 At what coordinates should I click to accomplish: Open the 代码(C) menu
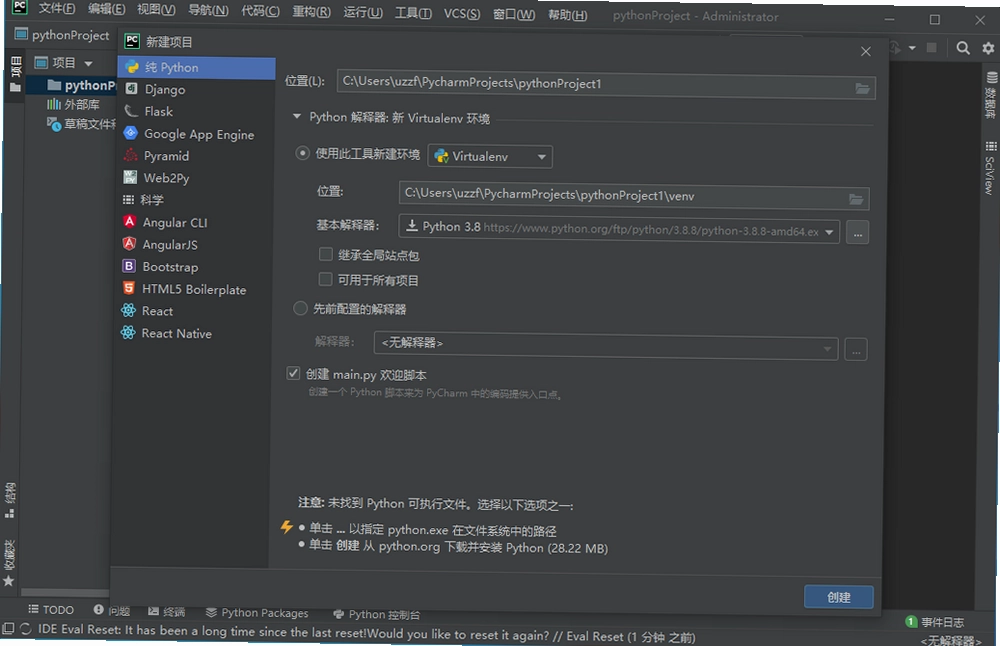click(260, 11)
